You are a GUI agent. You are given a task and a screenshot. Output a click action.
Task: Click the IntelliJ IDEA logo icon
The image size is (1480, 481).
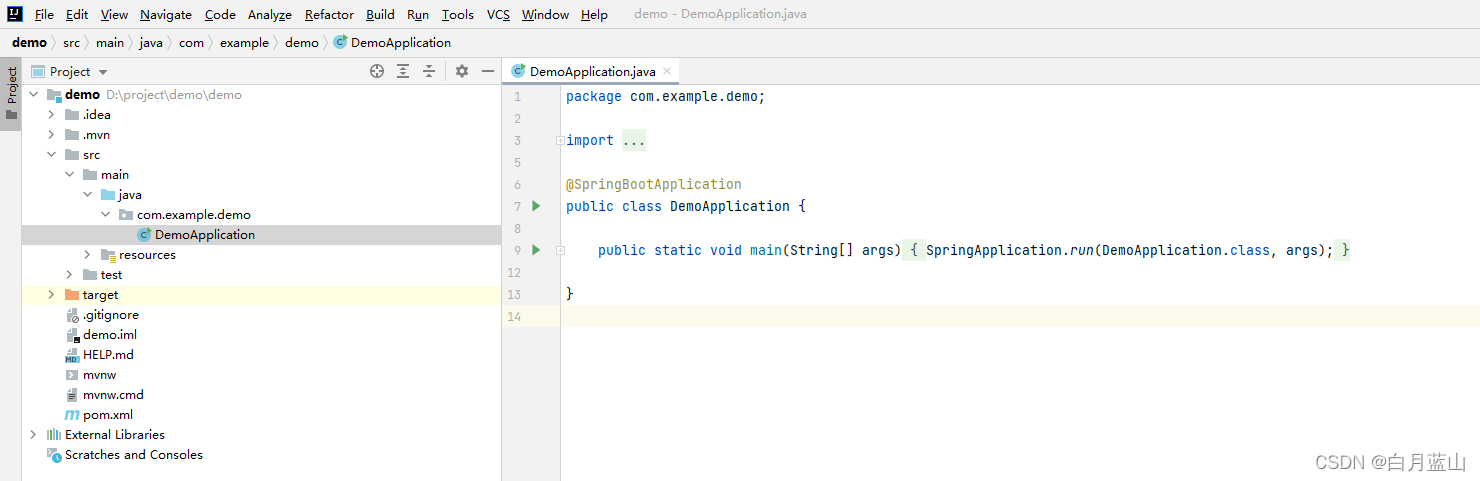[x=14, y=14]
